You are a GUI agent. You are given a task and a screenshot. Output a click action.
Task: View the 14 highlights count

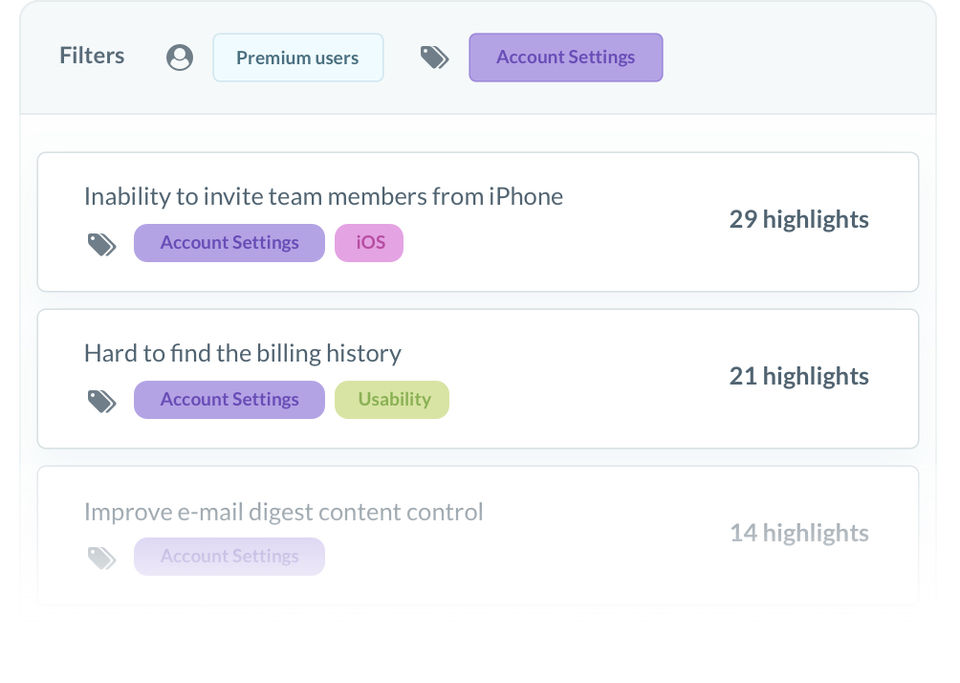coord(798,533)
